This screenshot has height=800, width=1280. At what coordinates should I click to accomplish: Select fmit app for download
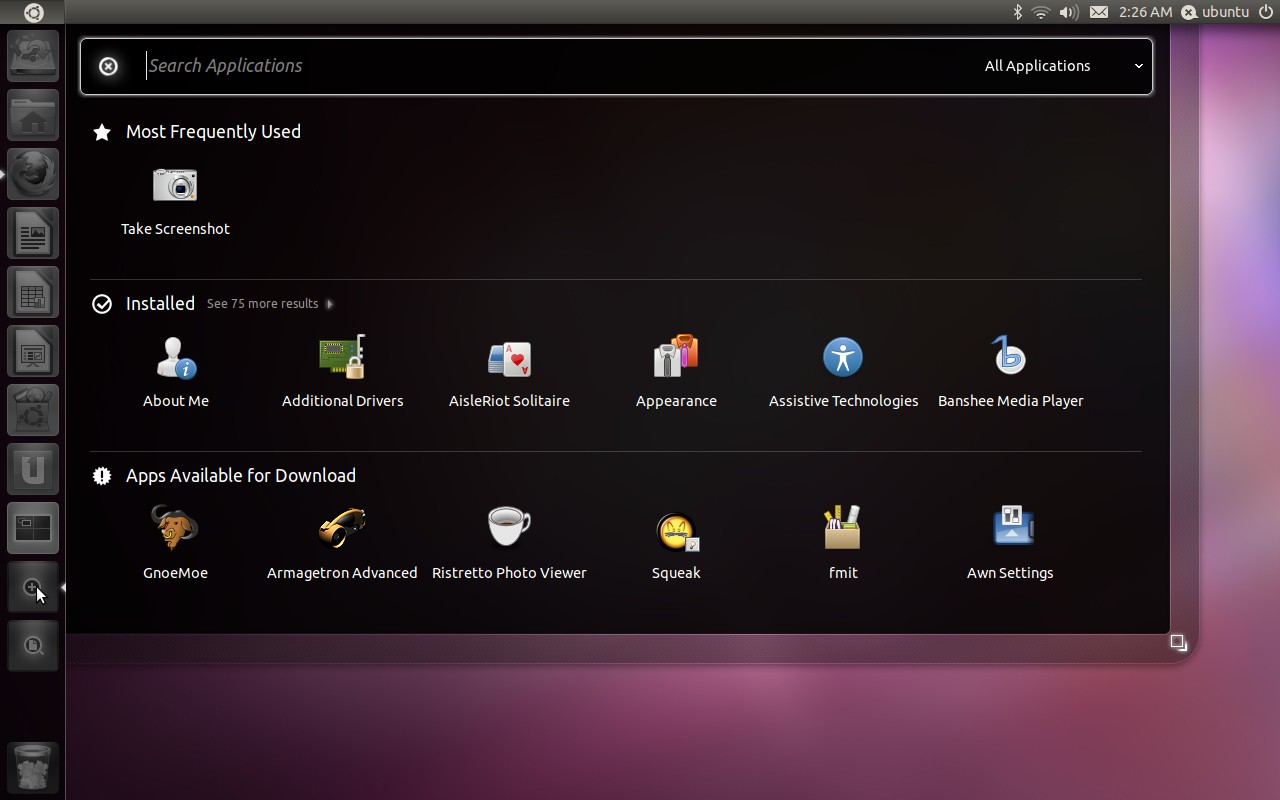pos(843,544)
